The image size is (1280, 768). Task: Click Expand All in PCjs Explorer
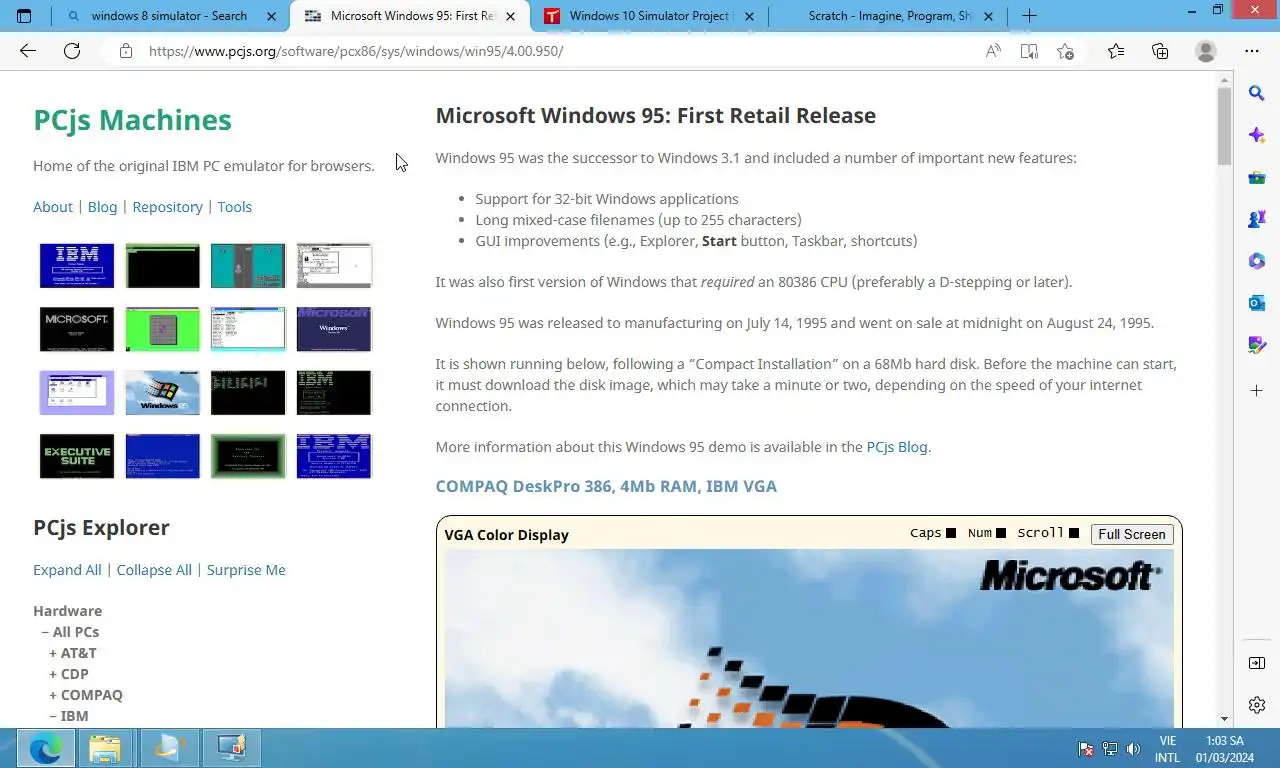67,570
